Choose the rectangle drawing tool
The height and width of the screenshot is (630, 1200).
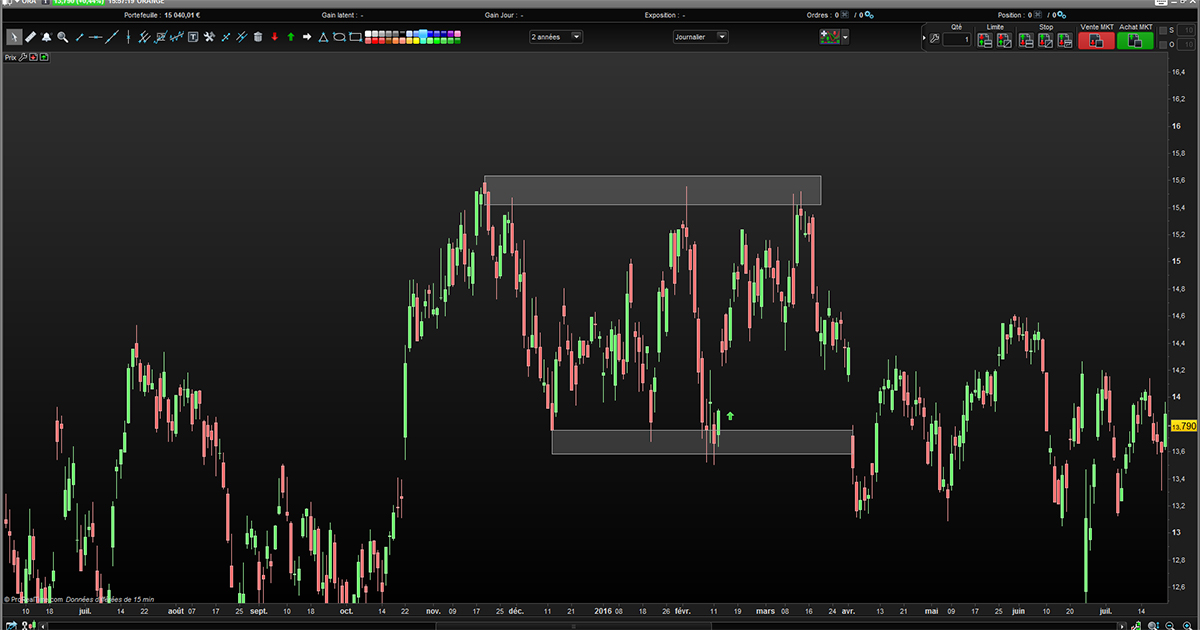pos(355,37)
